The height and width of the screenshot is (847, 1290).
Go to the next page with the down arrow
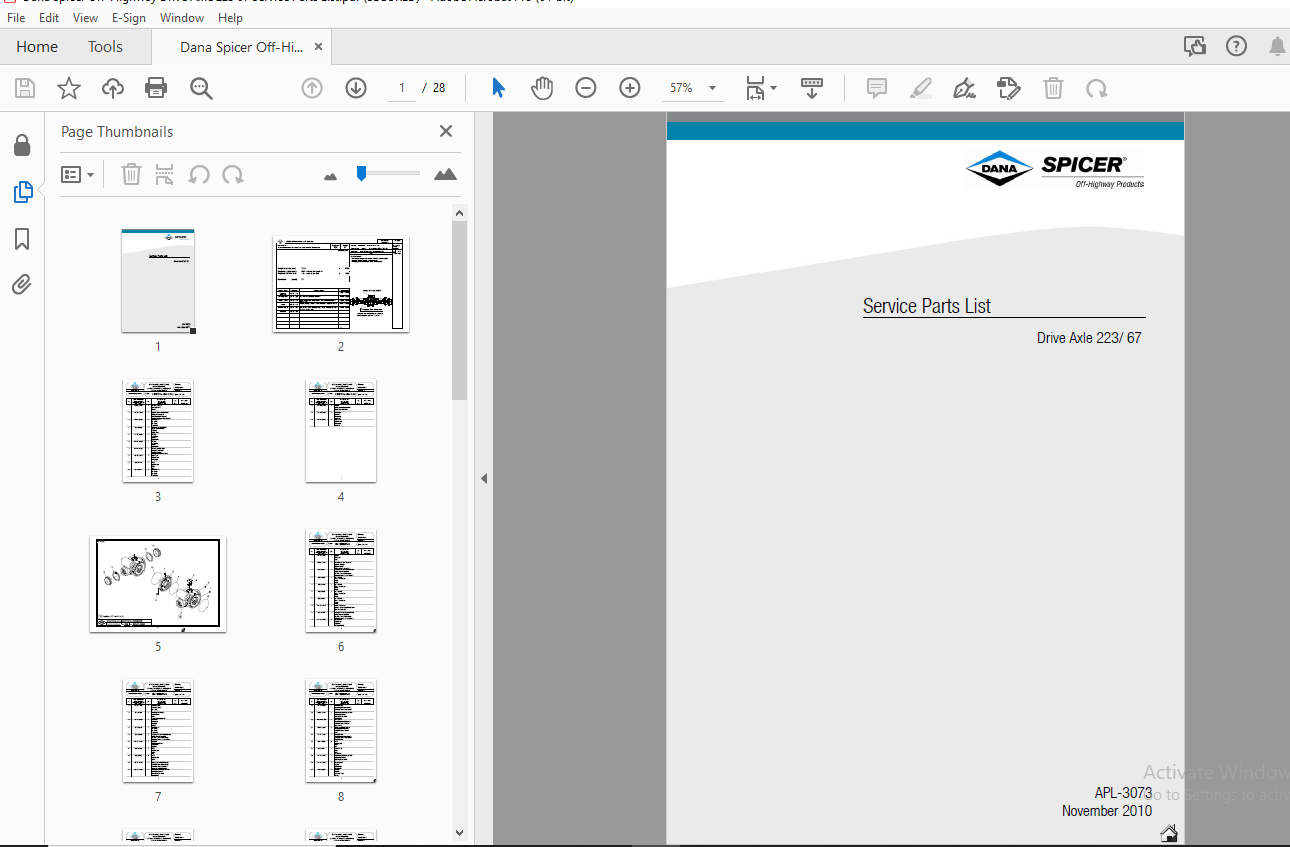356,88
